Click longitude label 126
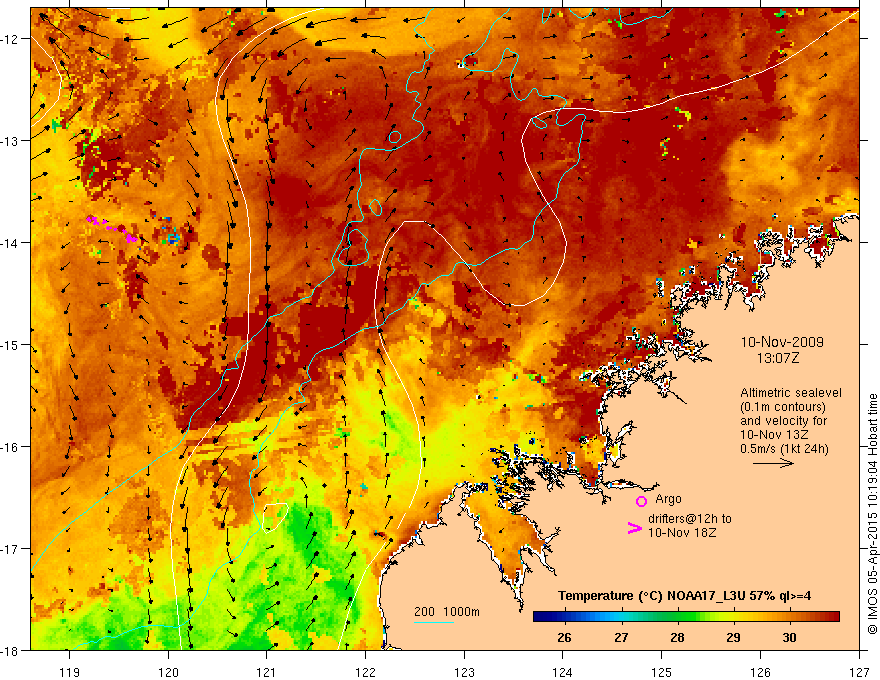 tap(760, 672)
